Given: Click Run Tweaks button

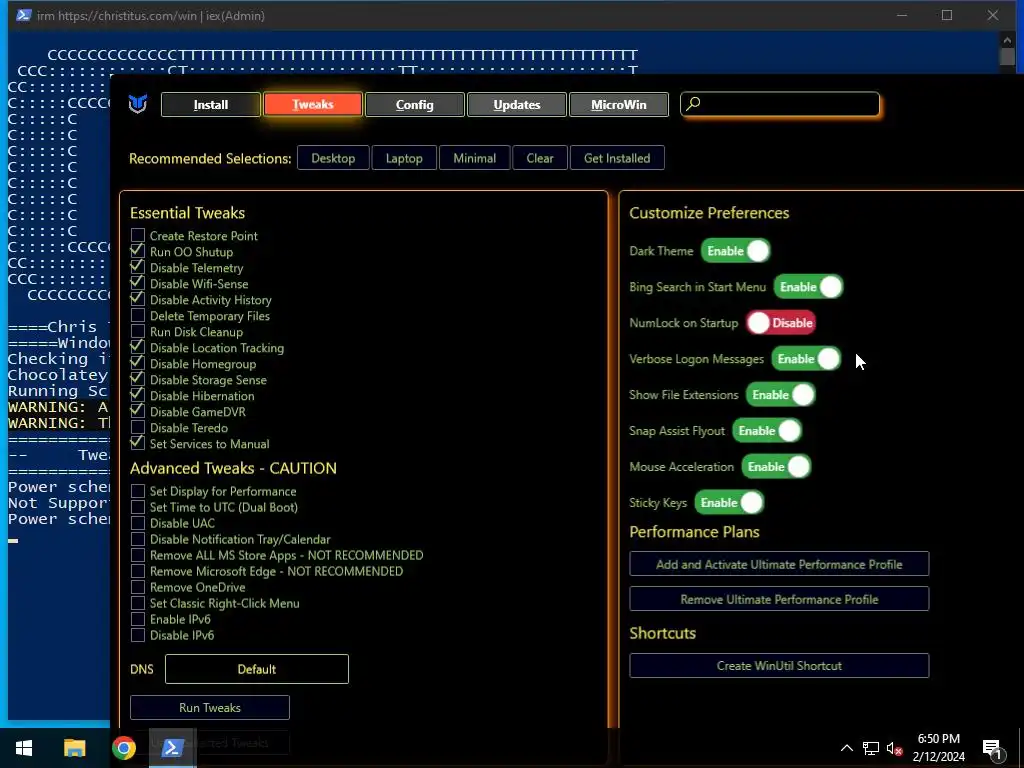Looking at the screenshot, I should [210, 707].
